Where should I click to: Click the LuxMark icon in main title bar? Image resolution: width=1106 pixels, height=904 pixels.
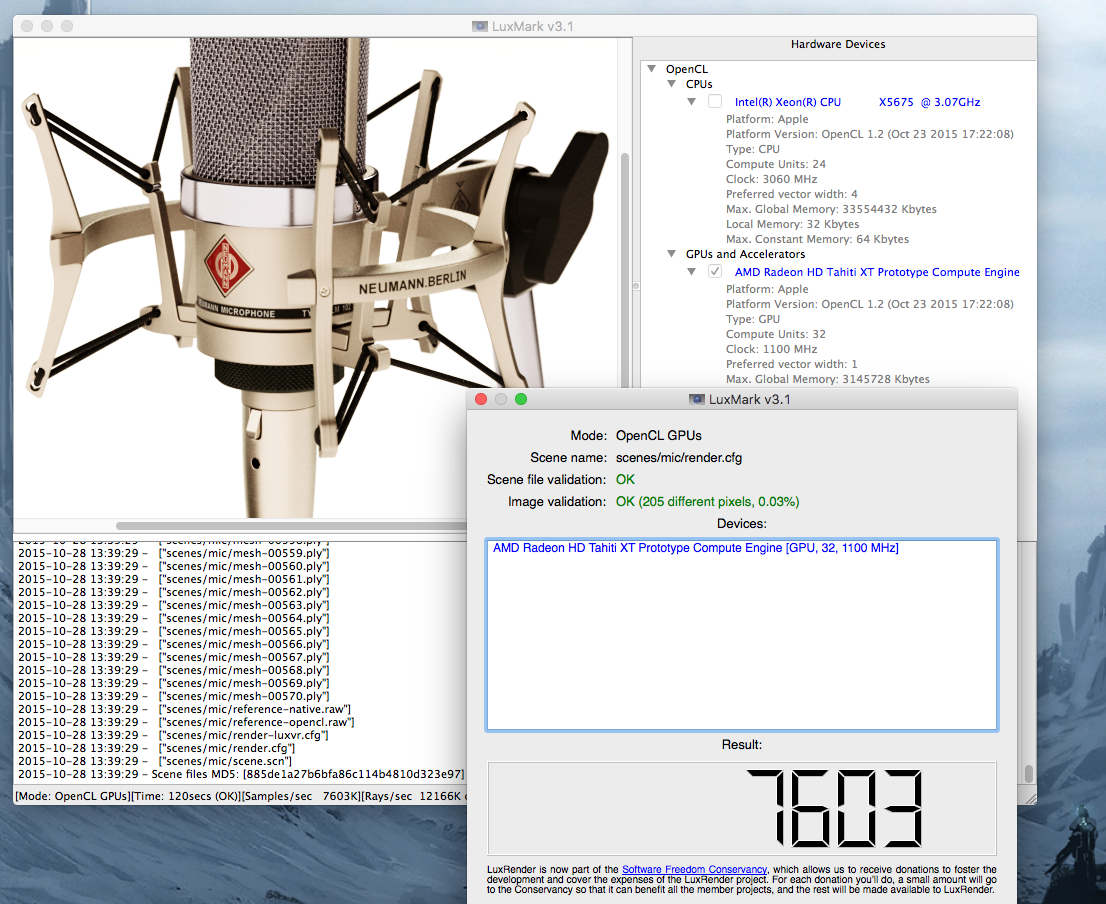click(x=481, y=26)
